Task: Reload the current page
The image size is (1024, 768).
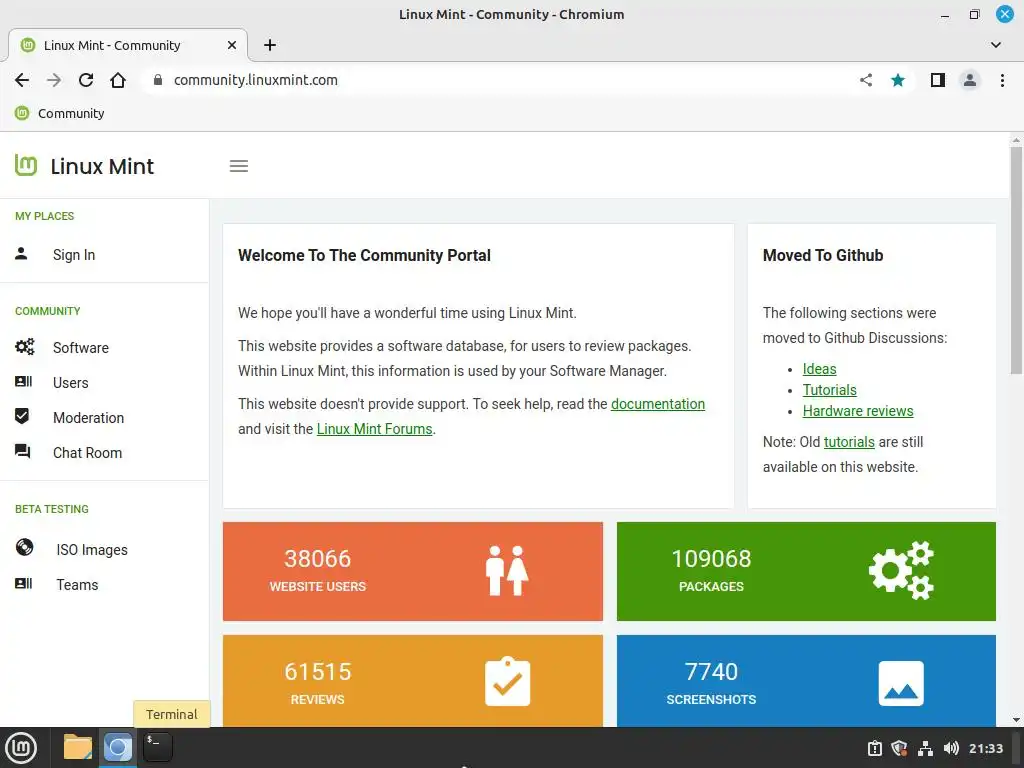Action: [x=86, y=80]
